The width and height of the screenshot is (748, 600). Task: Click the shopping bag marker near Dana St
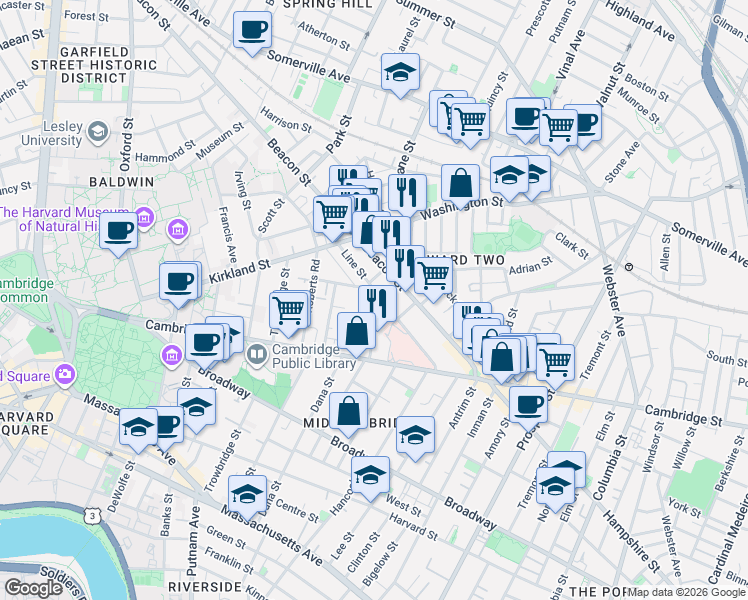click(348, 413)
